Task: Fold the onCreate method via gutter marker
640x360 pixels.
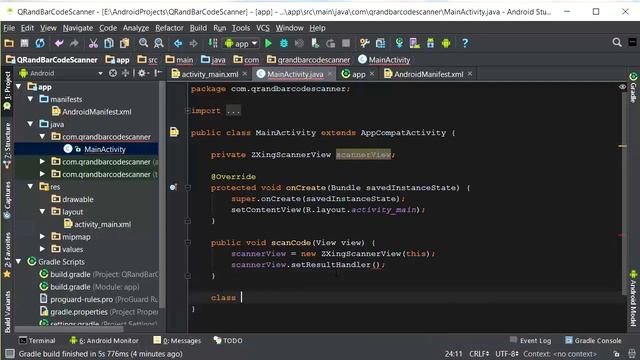Action: pyautogui.click(x=188, y=188)
